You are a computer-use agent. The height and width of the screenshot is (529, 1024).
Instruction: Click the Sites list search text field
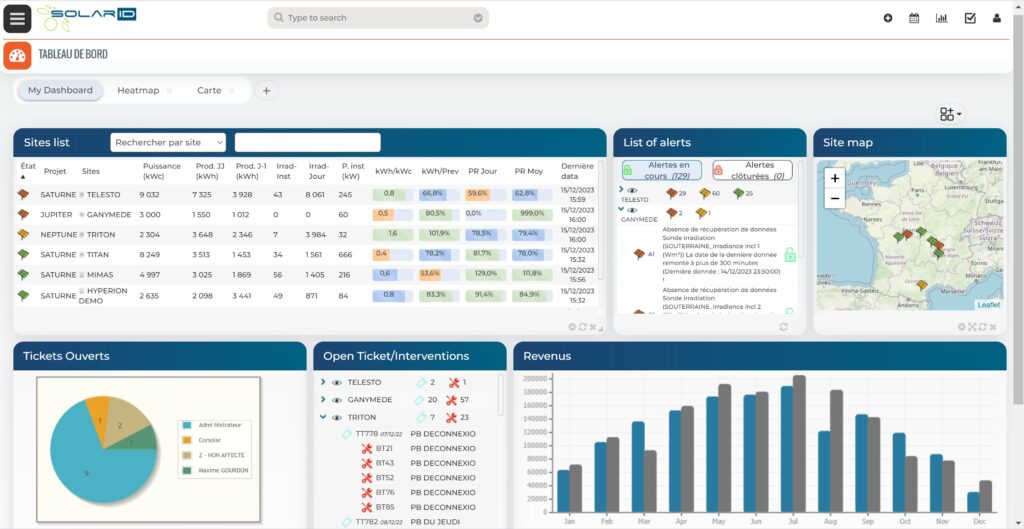(308, 142)
